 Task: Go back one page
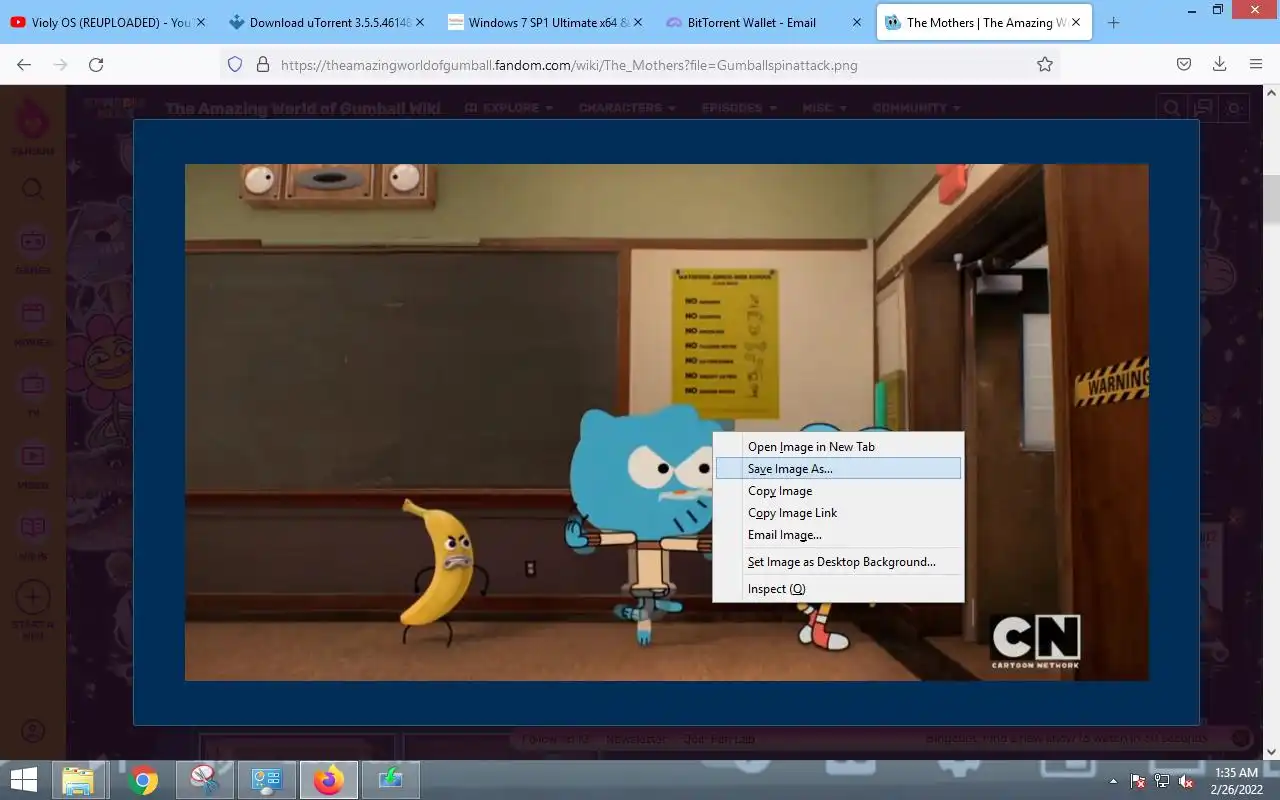point(24,64)
